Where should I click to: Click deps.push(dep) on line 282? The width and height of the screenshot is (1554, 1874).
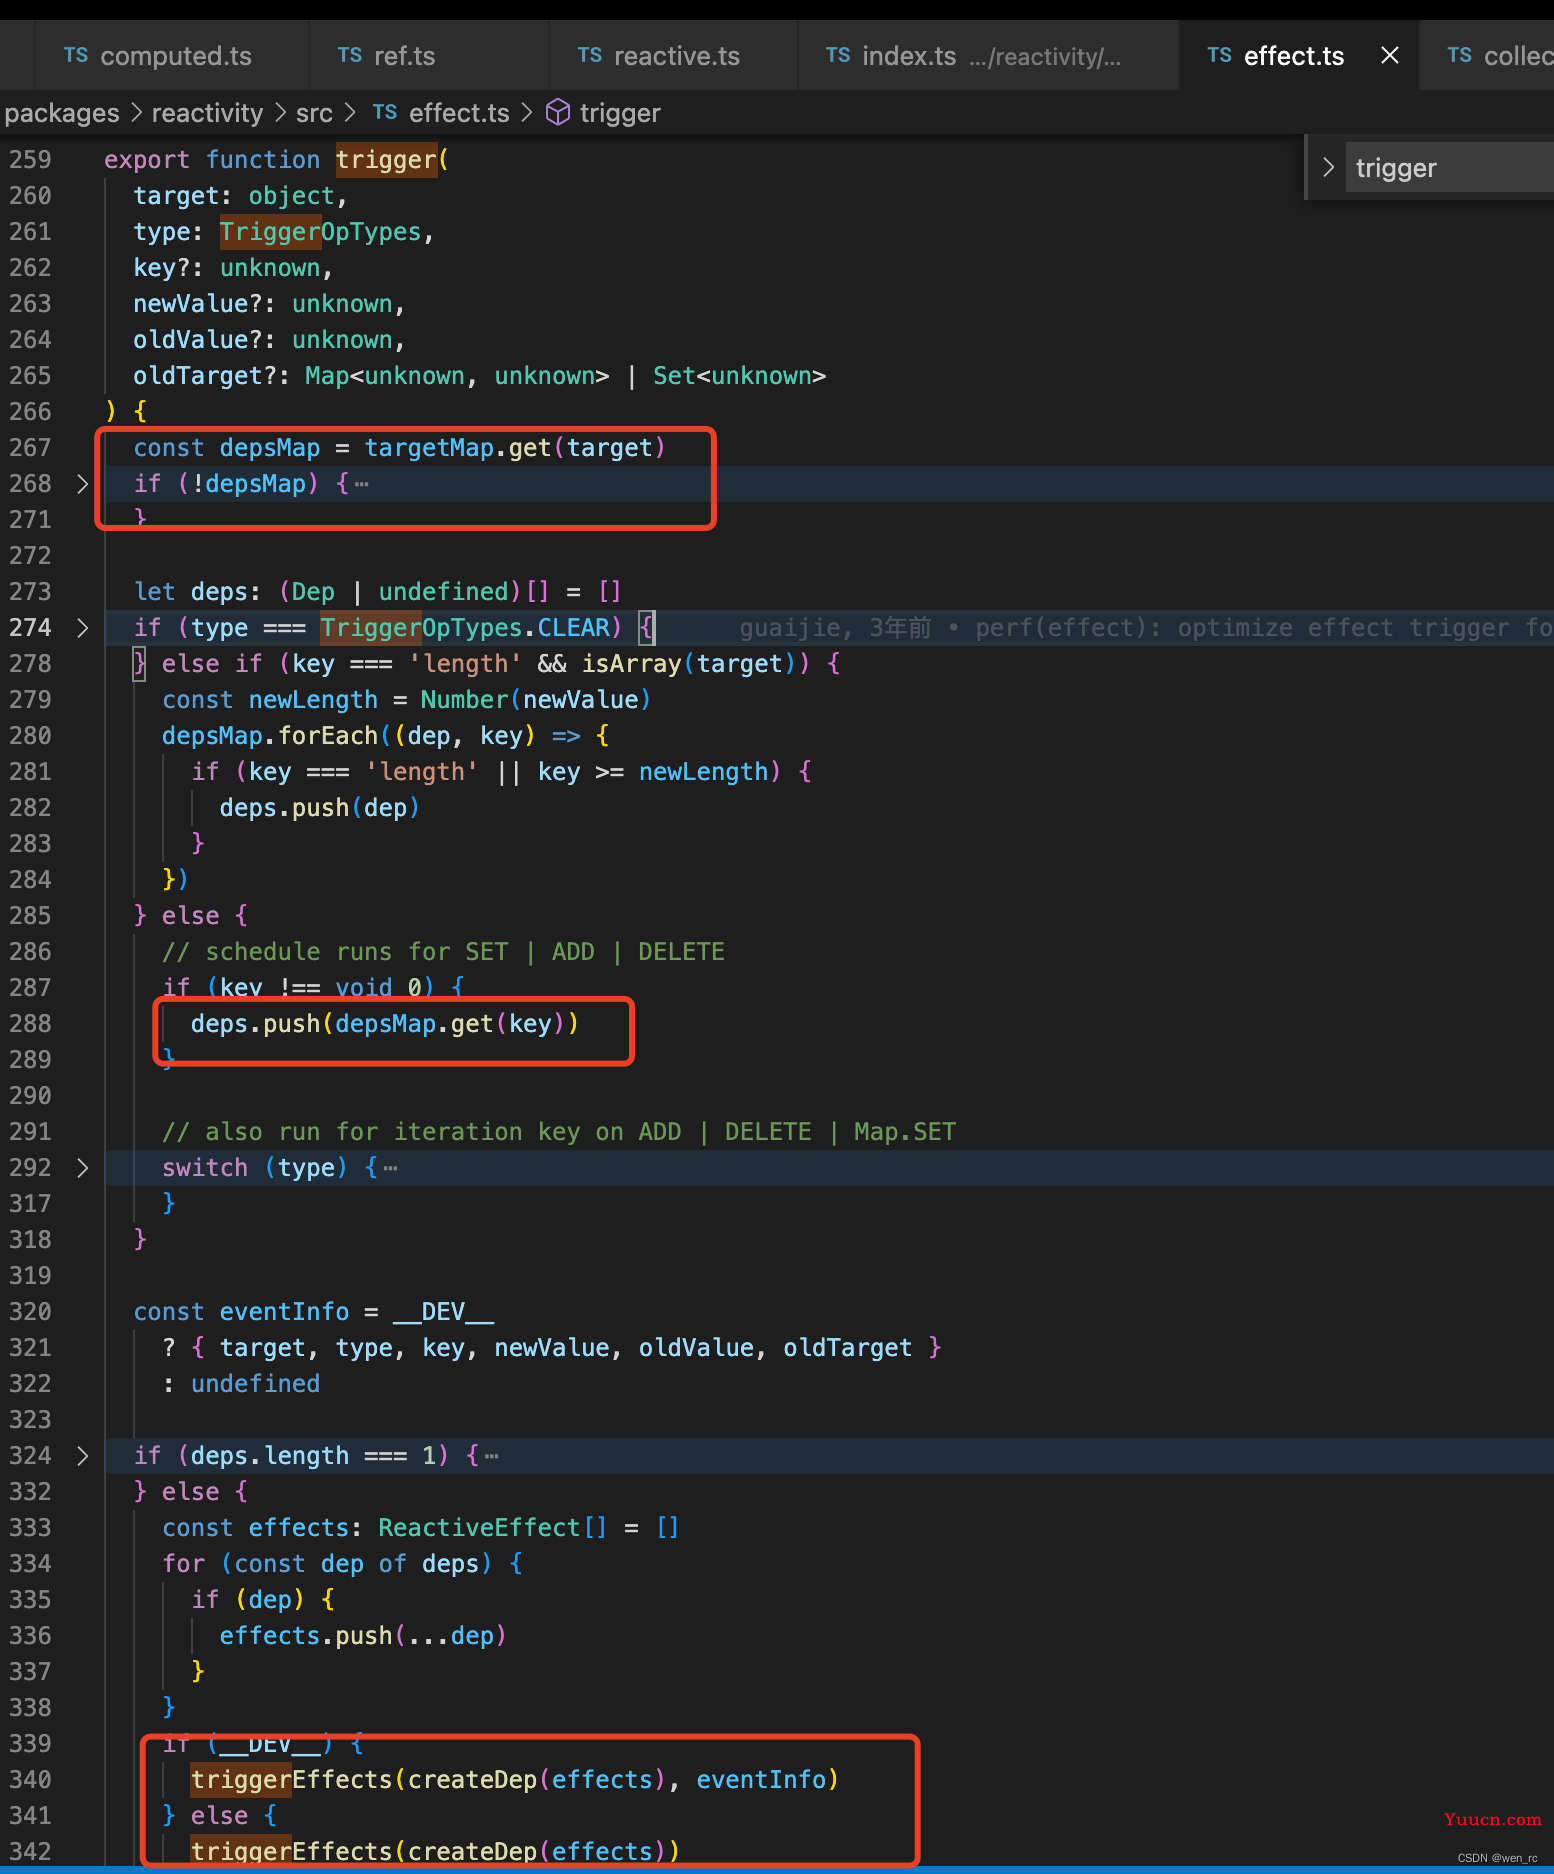(x=319, y=808)
